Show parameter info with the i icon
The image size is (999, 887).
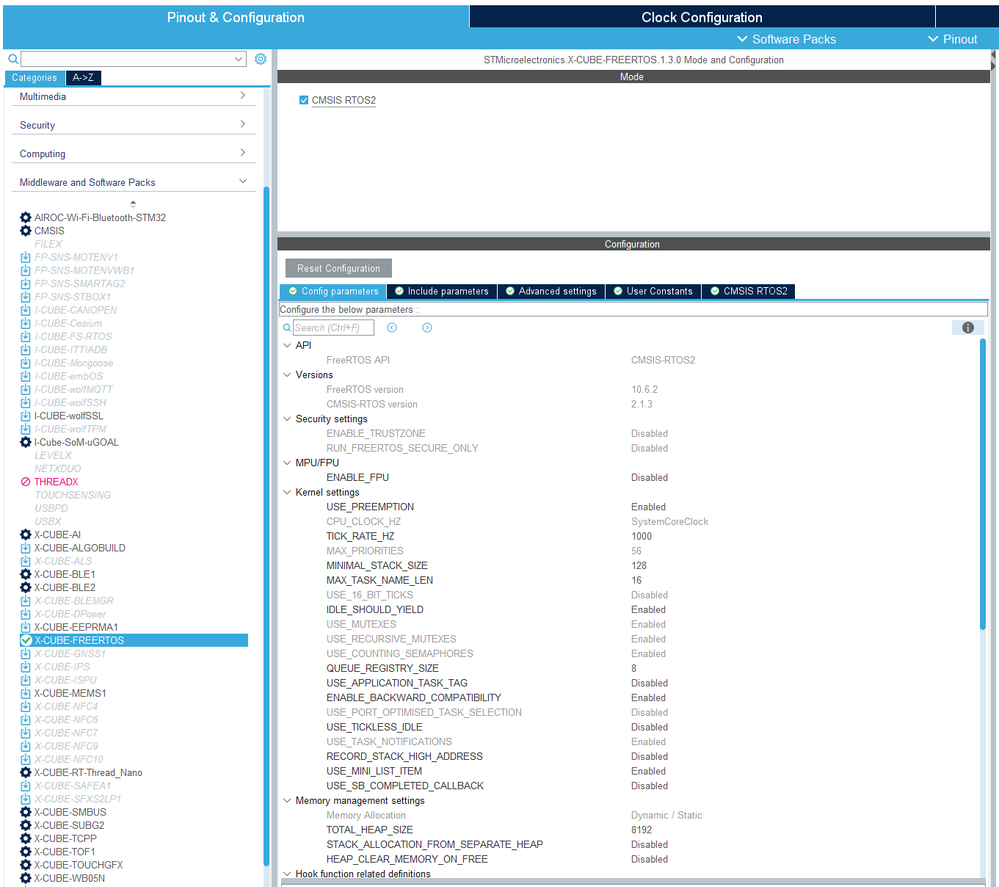coord(968,328)
